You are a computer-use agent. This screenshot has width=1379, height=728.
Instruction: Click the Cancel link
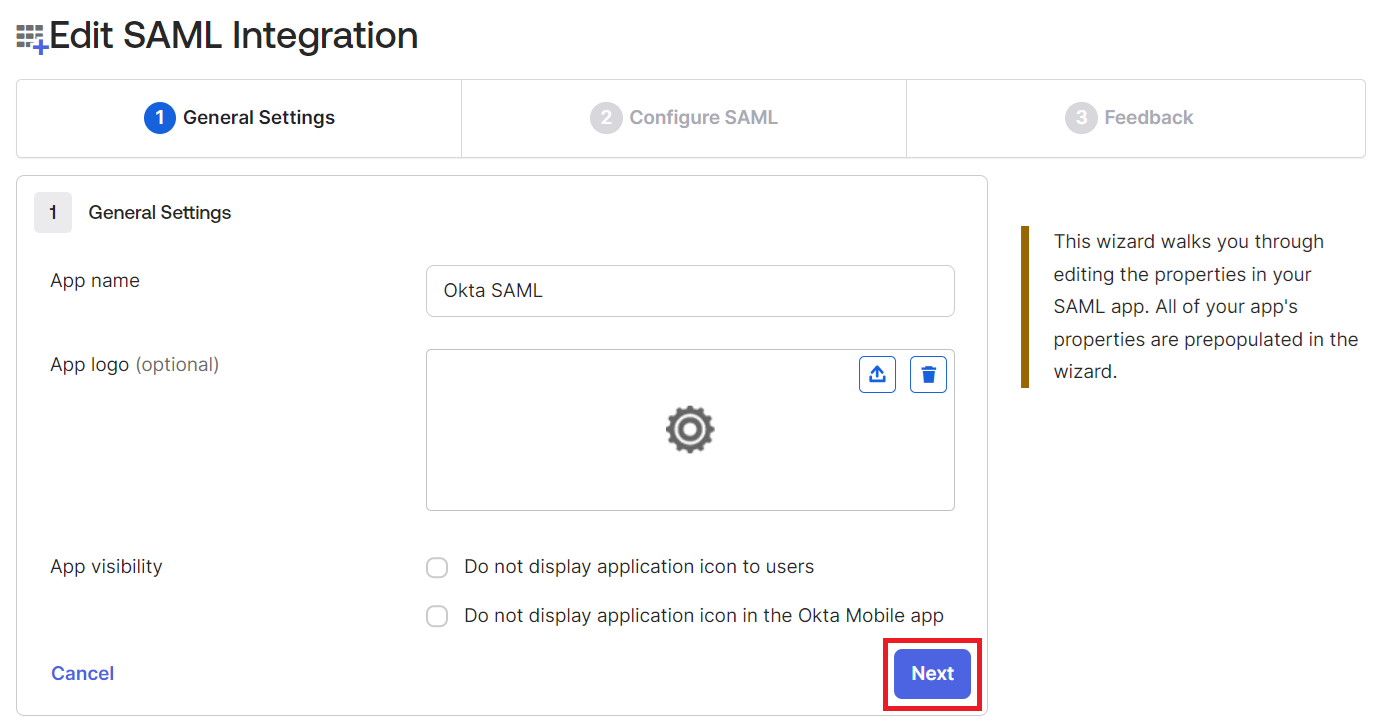83,674
